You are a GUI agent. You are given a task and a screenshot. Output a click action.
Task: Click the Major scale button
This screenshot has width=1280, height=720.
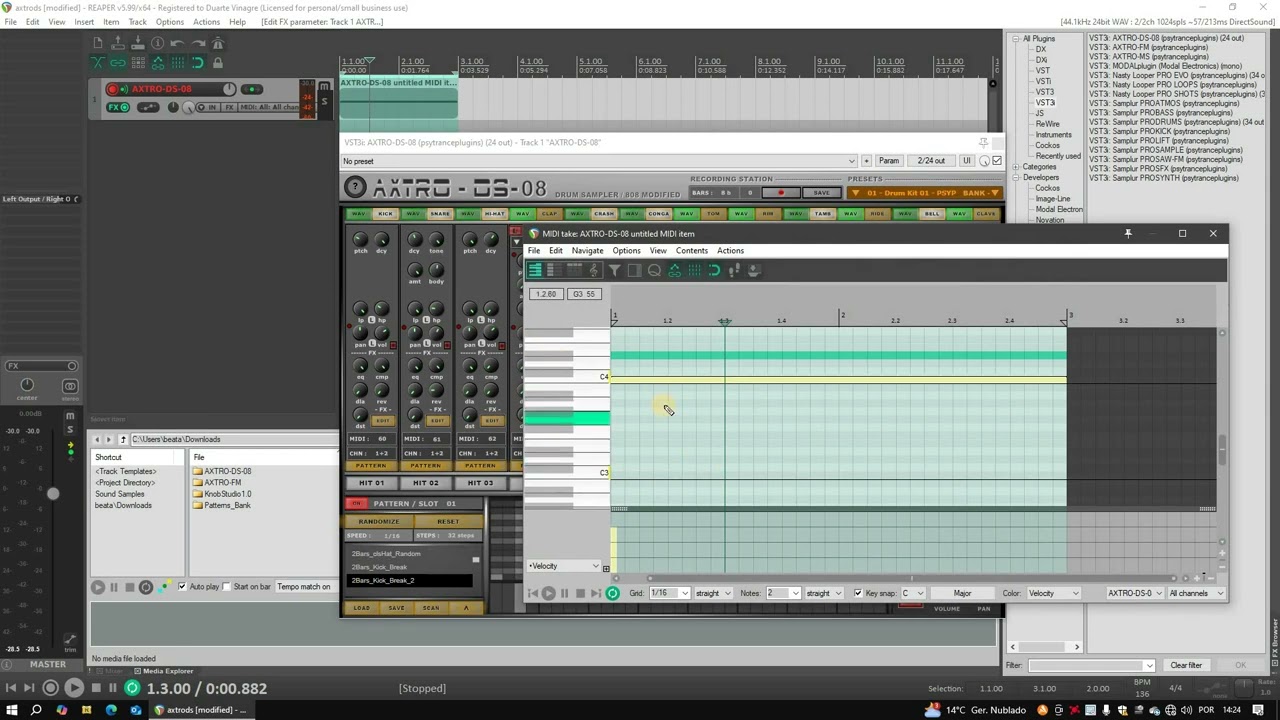point(962,593)
